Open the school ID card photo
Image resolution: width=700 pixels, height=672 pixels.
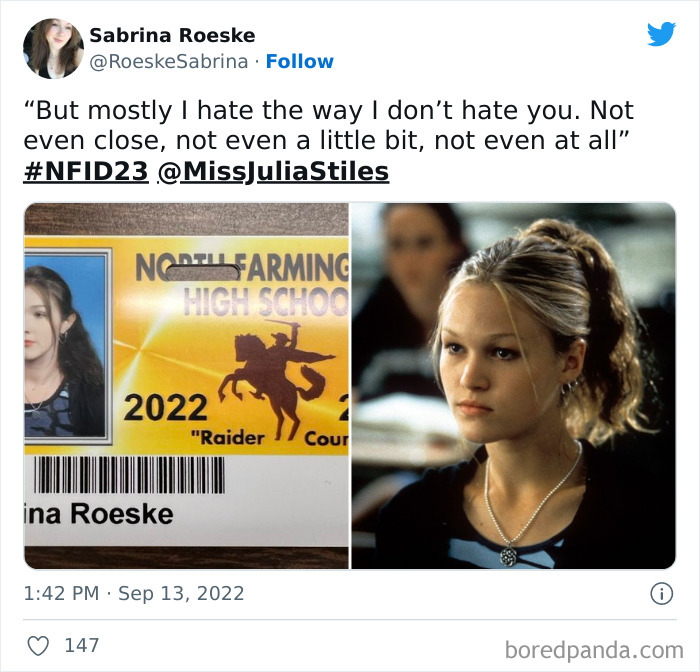click(187, 386)
